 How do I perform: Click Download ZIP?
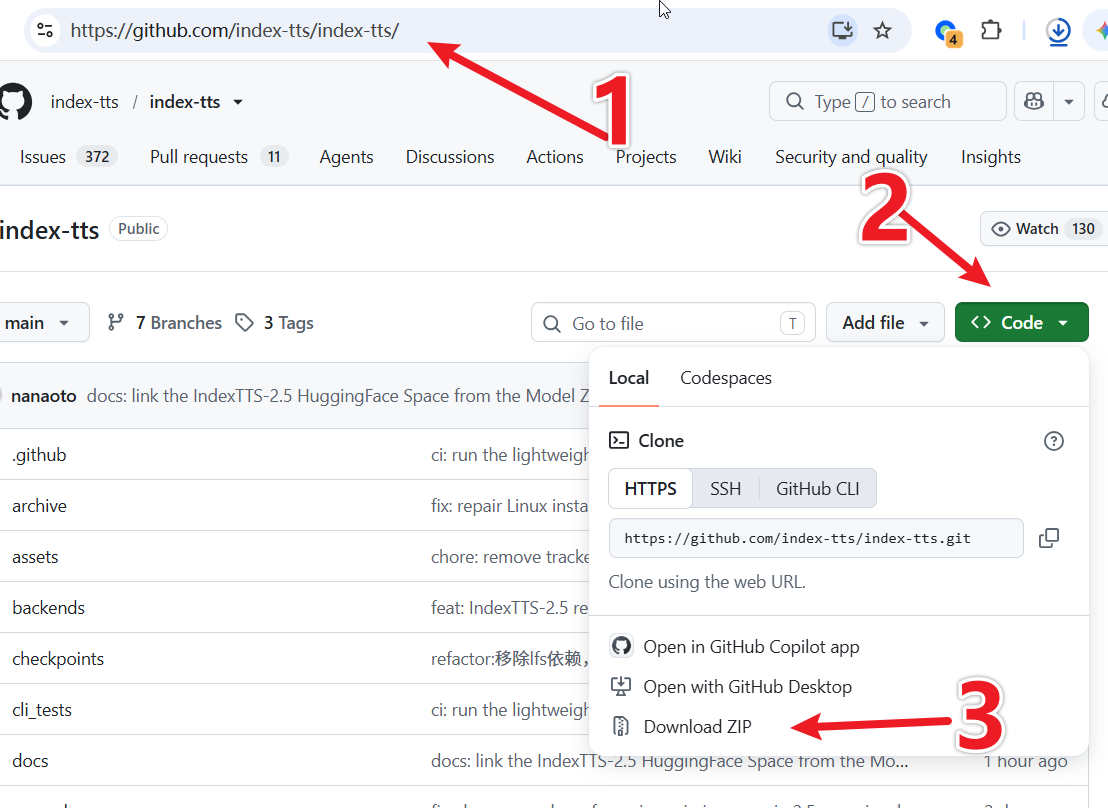point(681,727)
